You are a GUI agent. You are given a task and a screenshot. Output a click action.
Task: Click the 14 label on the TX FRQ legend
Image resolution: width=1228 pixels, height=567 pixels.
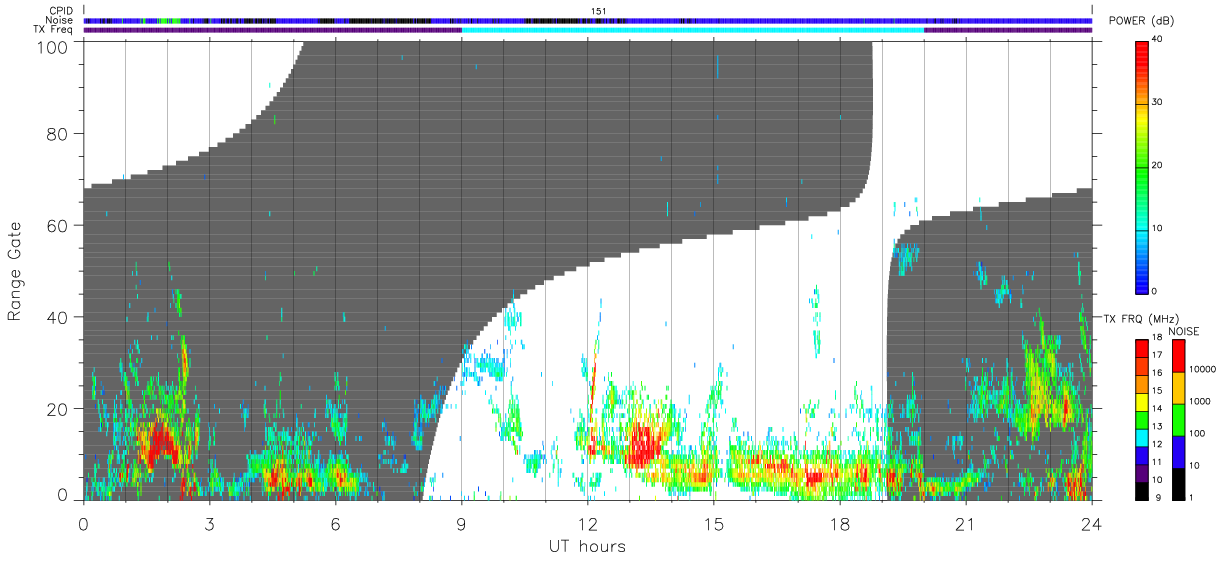point(1158,409)
